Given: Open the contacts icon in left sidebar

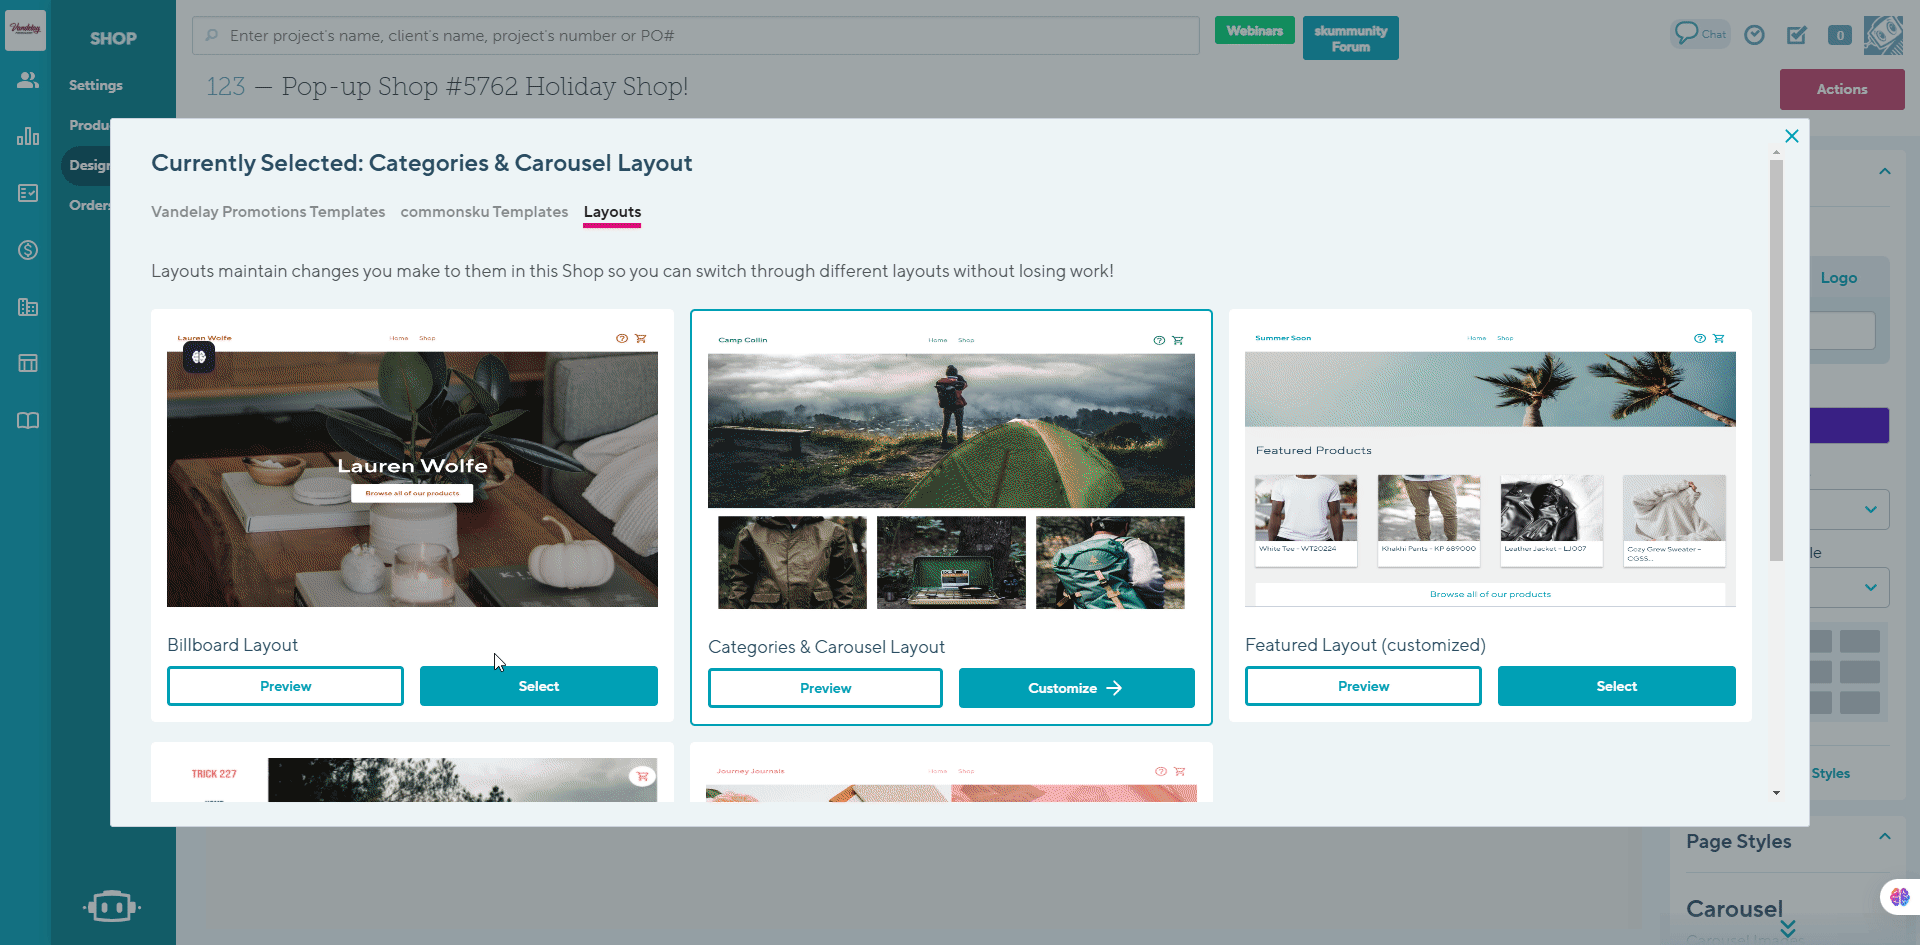Looking at the screenshot, I should click(28, 80).
